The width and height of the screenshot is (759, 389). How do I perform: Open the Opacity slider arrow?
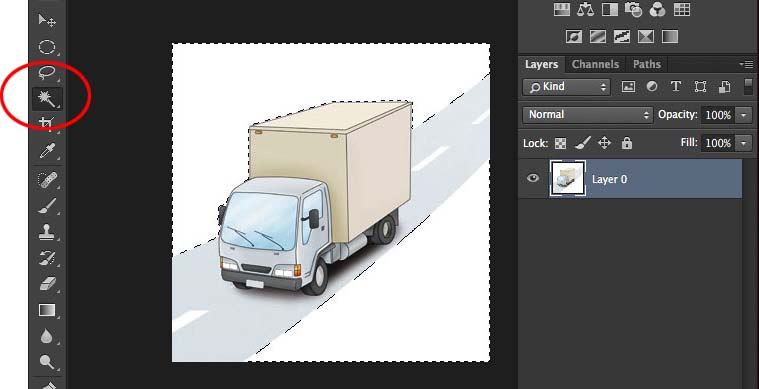click(x=744, y=115)
